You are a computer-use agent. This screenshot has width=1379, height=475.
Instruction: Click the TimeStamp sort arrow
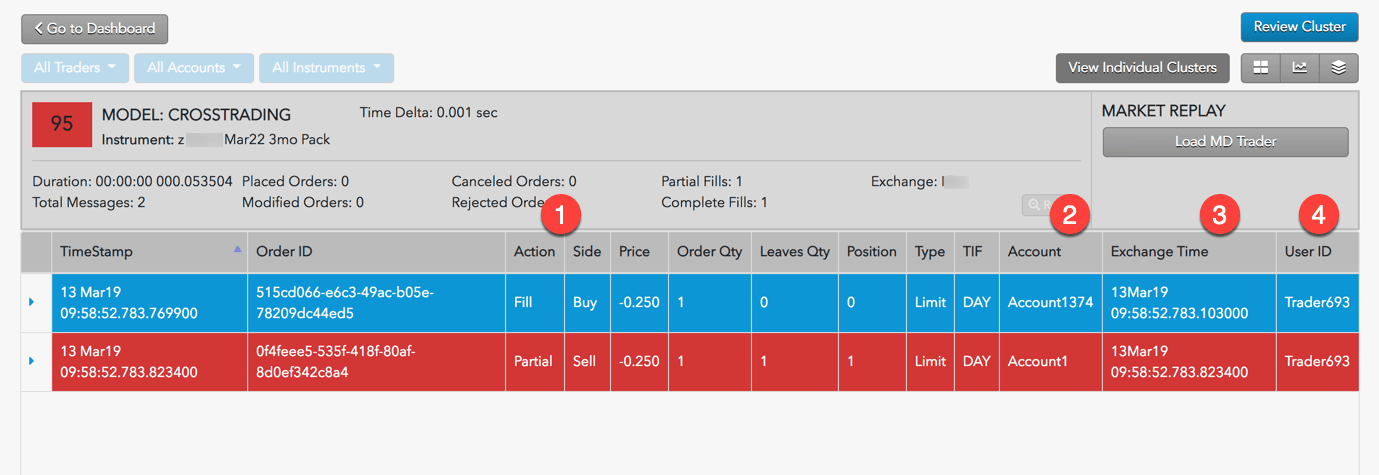click(237, 249)
